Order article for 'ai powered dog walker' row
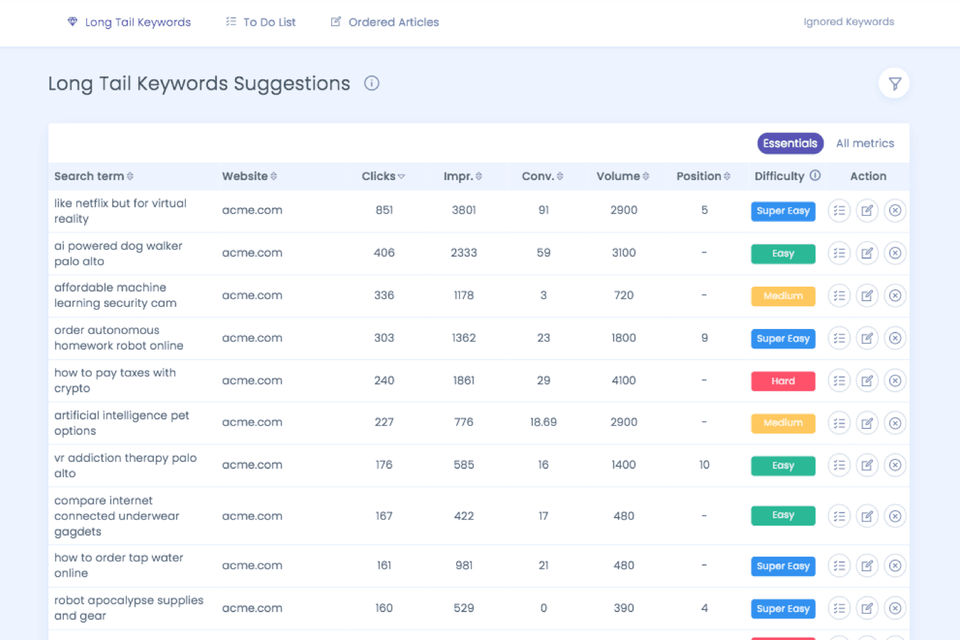This screenshot has height=640, width=960. [867, 253]
